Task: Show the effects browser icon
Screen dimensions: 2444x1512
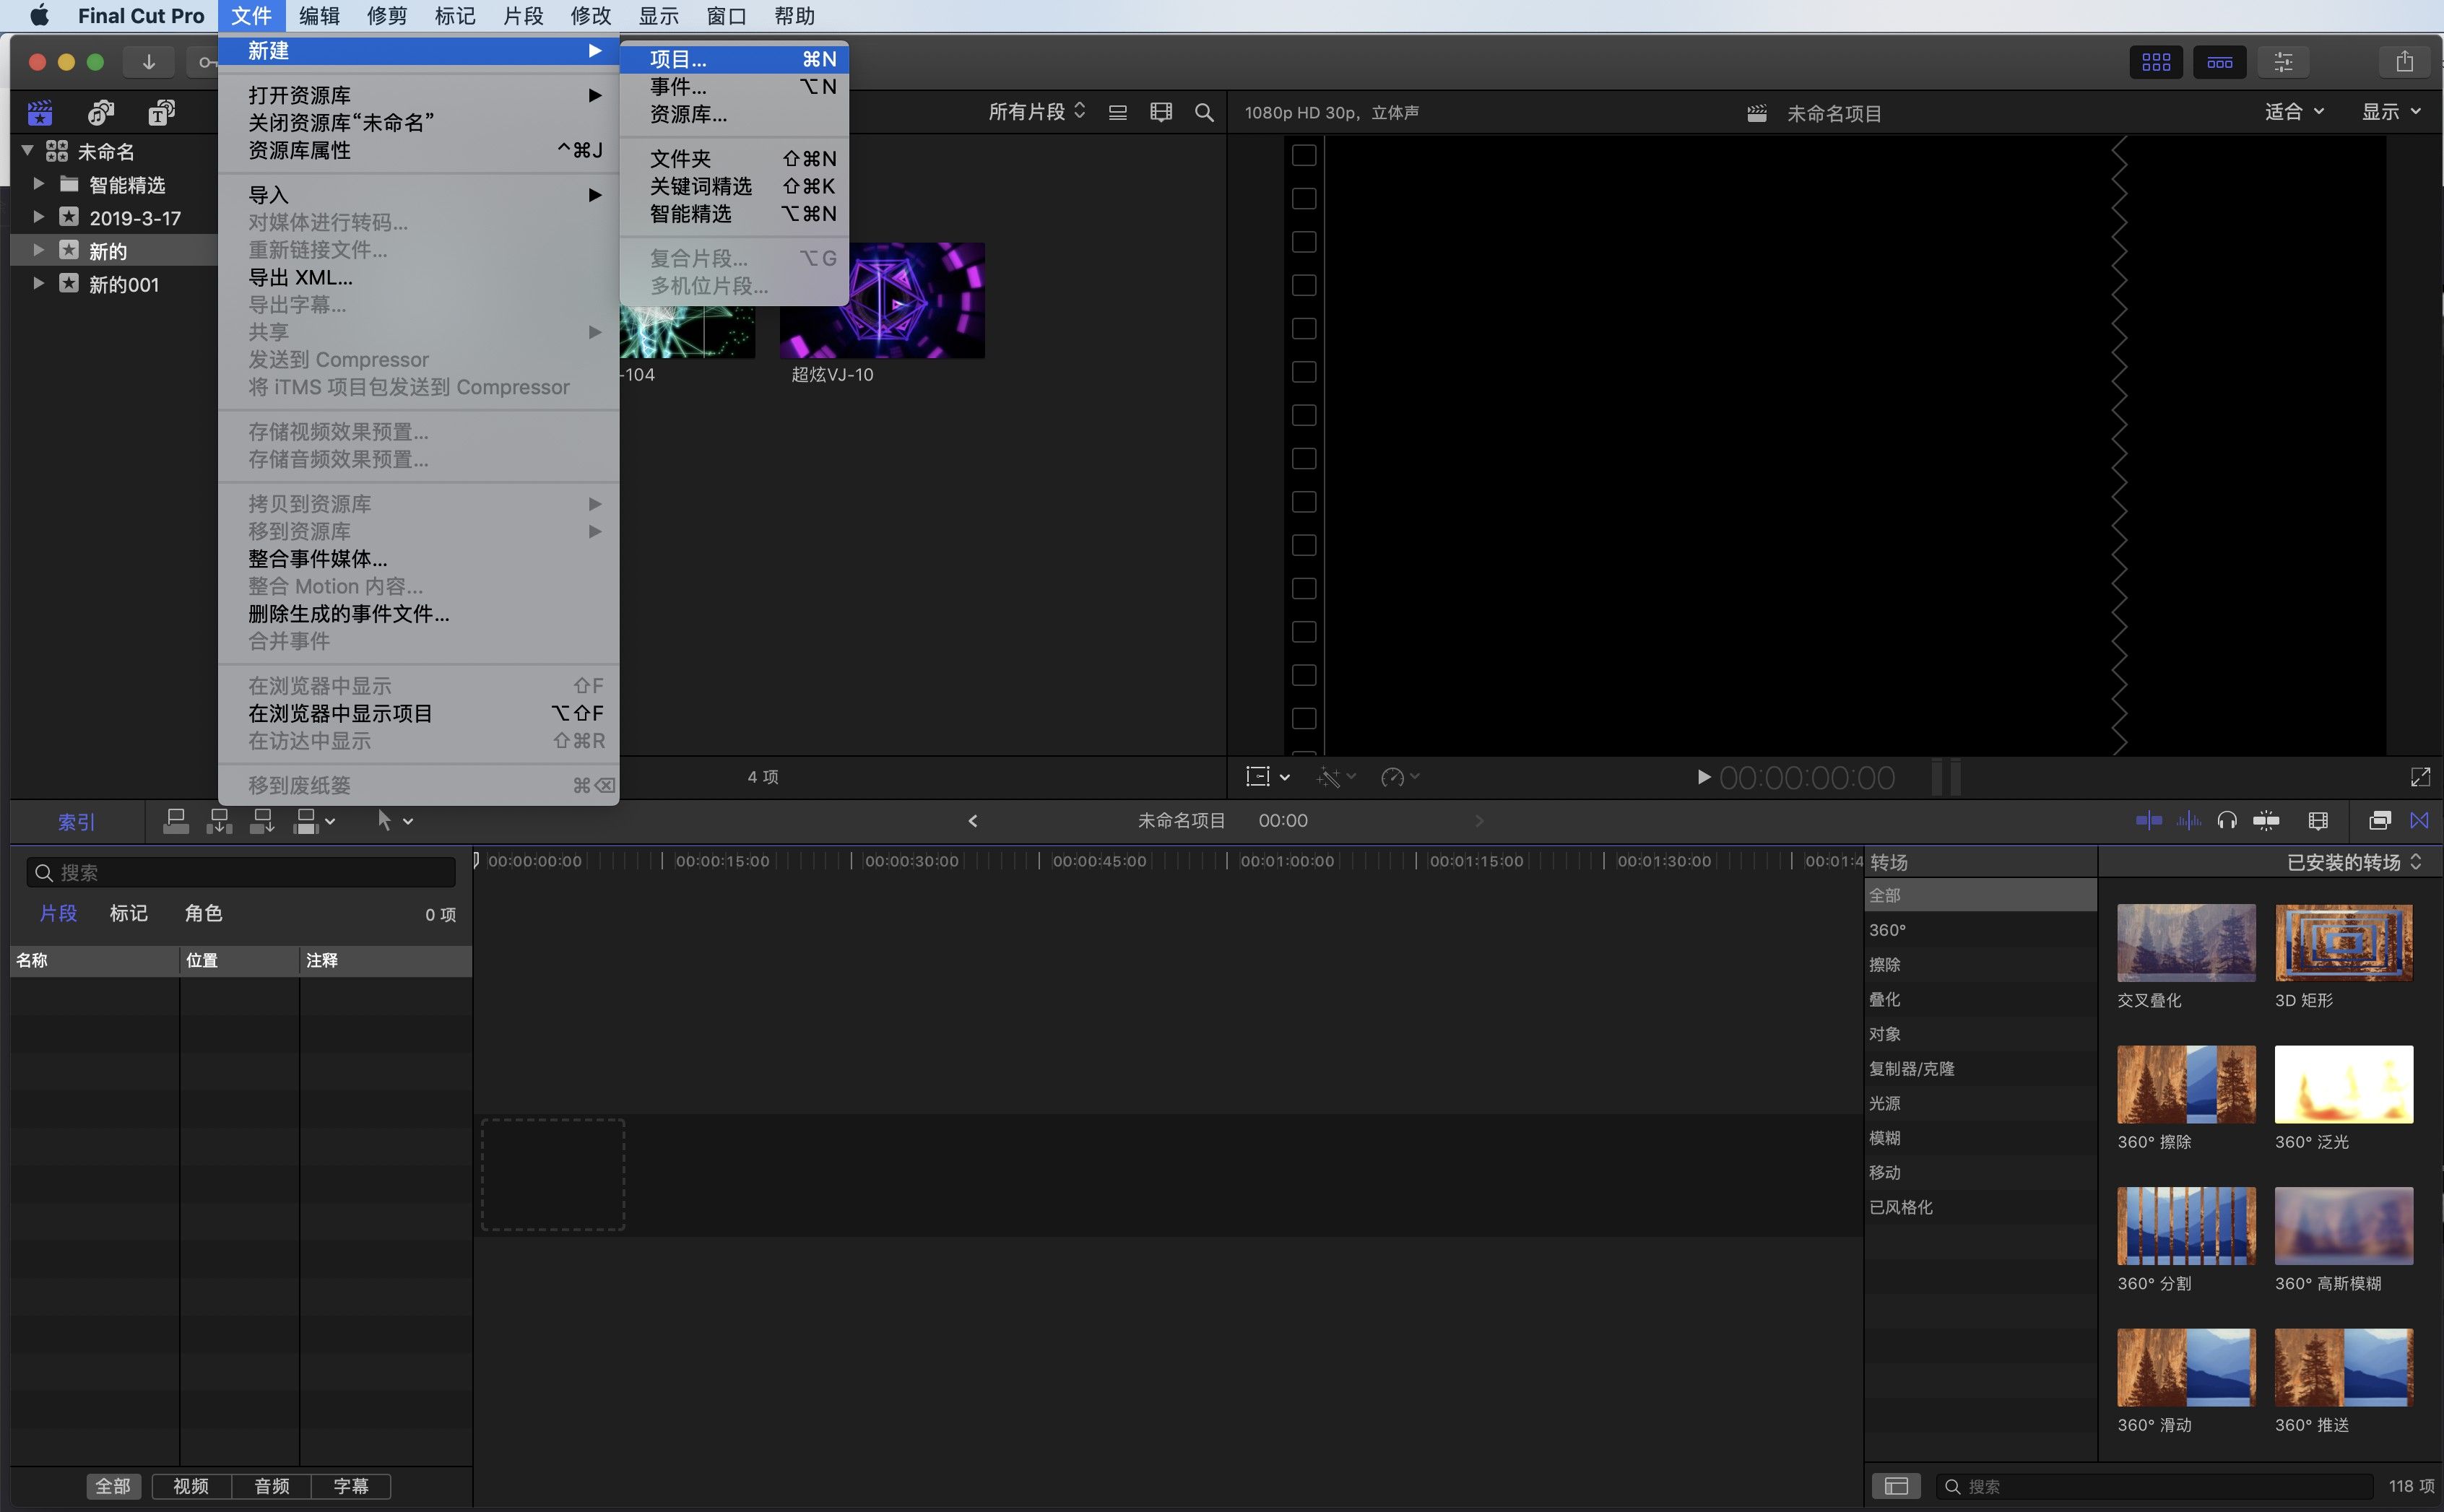Action: [x=2380, y=820]
